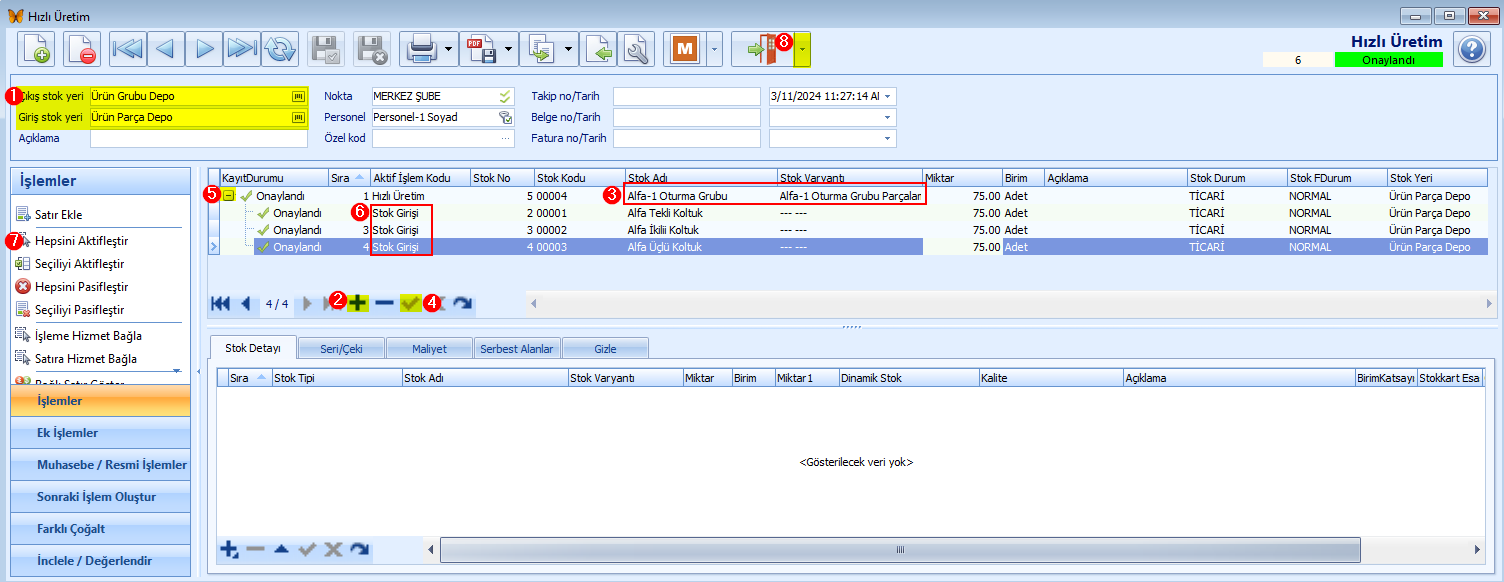Confirm grid row with yellow check icon
Screen dimensions: 1504x582
pos(410,303)
